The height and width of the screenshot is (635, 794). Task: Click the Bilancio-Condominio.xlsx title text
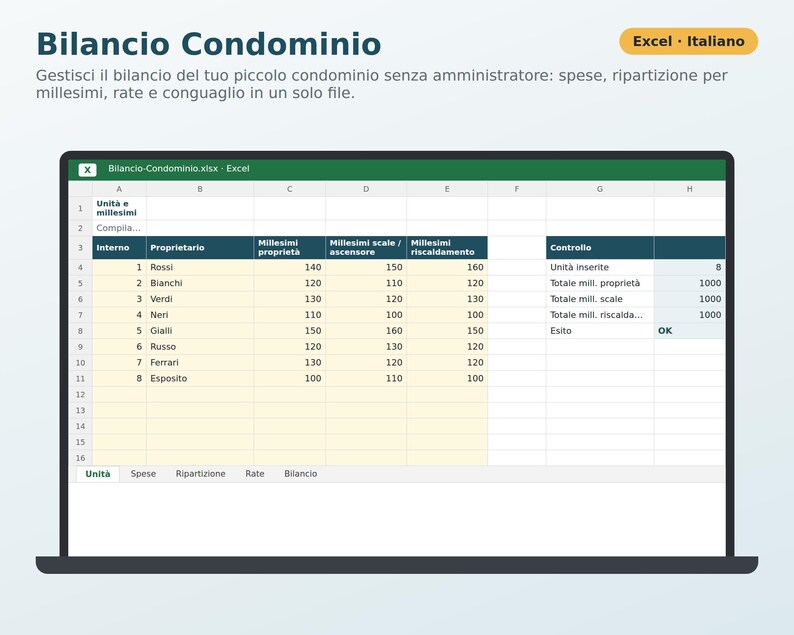179,169
